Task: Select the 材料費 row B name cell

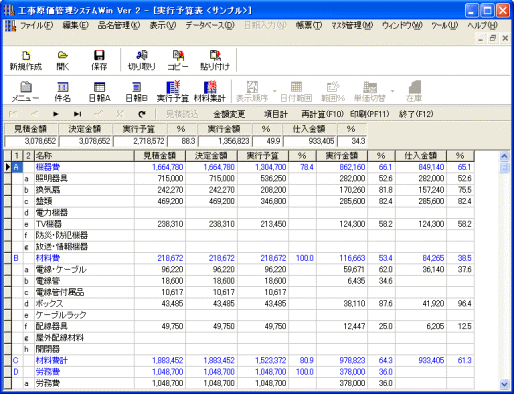Action: tap(84, 258)
